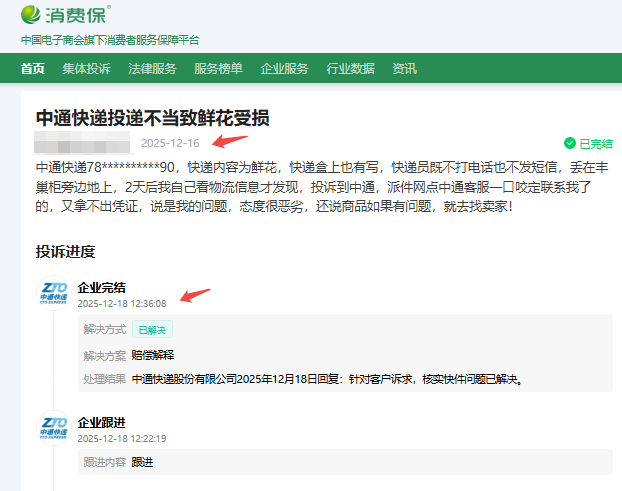Open 企业服务 navigation item
The image size is (622, 491).
[x=284, y=69]
